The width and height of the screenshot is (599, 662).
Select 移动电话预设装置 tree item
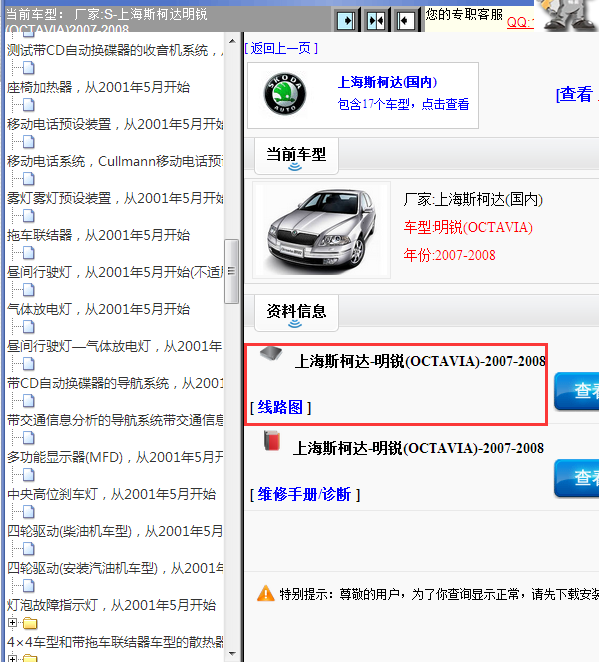(x=115, y=124)
